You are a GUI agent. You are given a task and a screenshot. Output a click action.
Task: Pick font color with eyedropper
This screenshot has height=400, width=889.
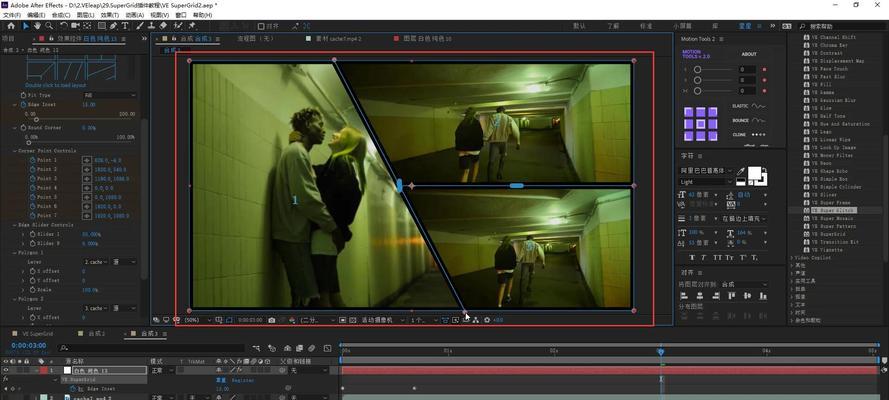(740, 171)
